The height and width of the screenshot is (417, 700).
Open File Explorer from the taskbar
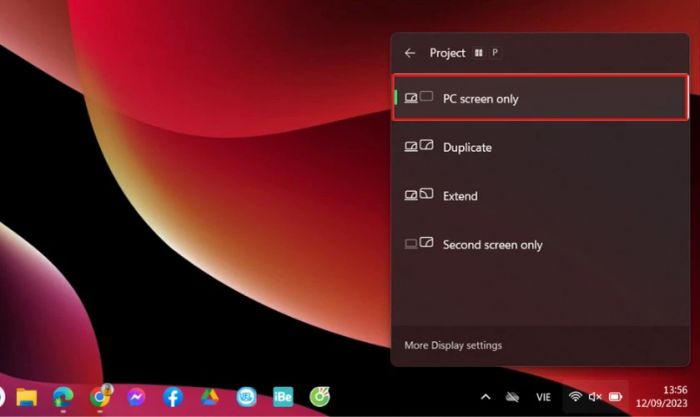click(x=27, y=397)
